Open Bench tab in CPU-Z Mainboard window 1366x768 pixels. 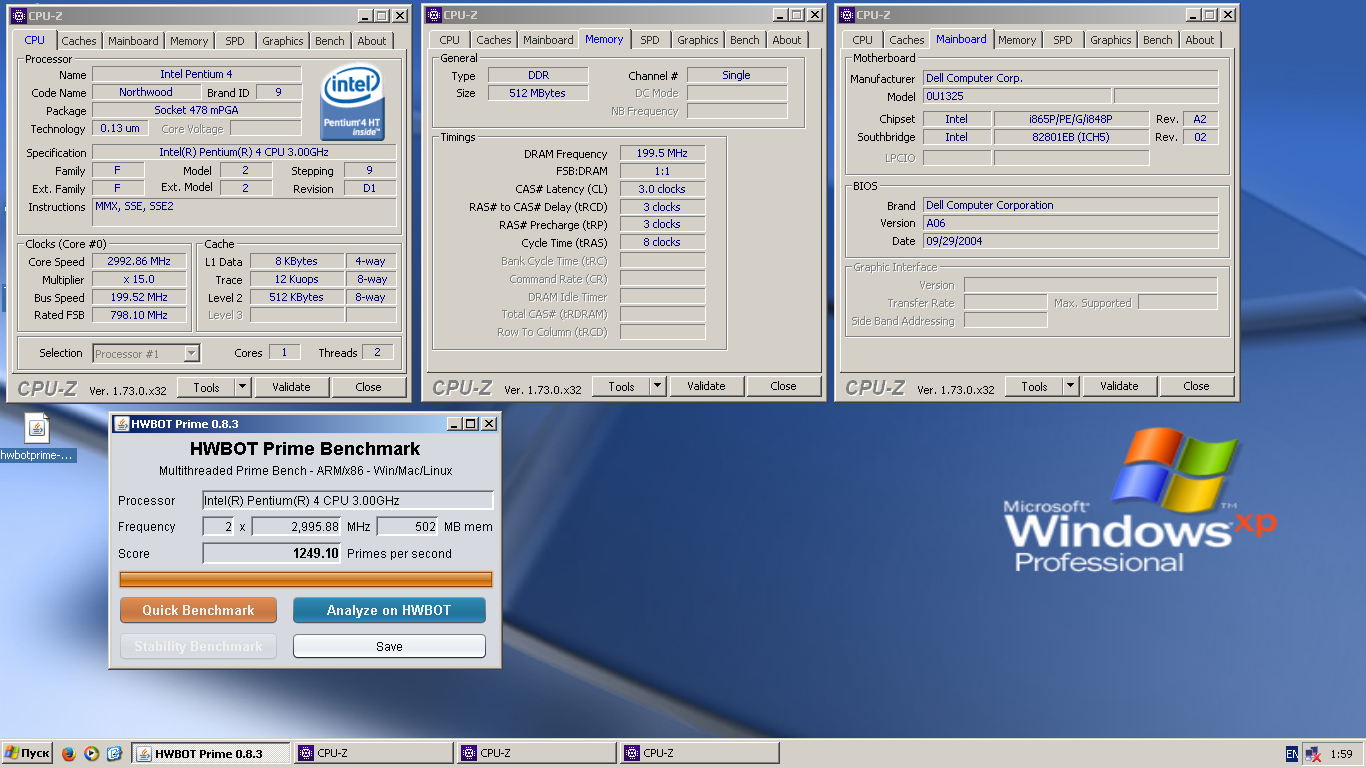tap(1158, 40)
